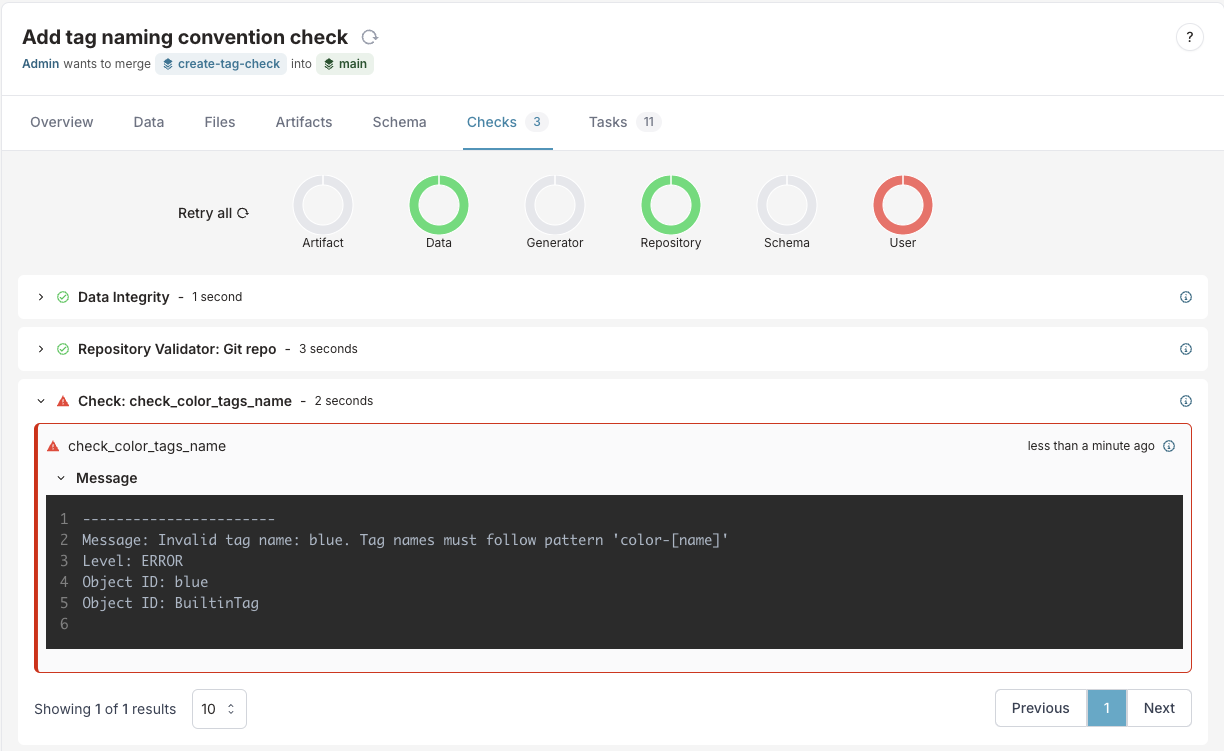This screenshot has height=751, width=1224.
Task: Select the Artifact checks status ring
Action: point(322,205)
